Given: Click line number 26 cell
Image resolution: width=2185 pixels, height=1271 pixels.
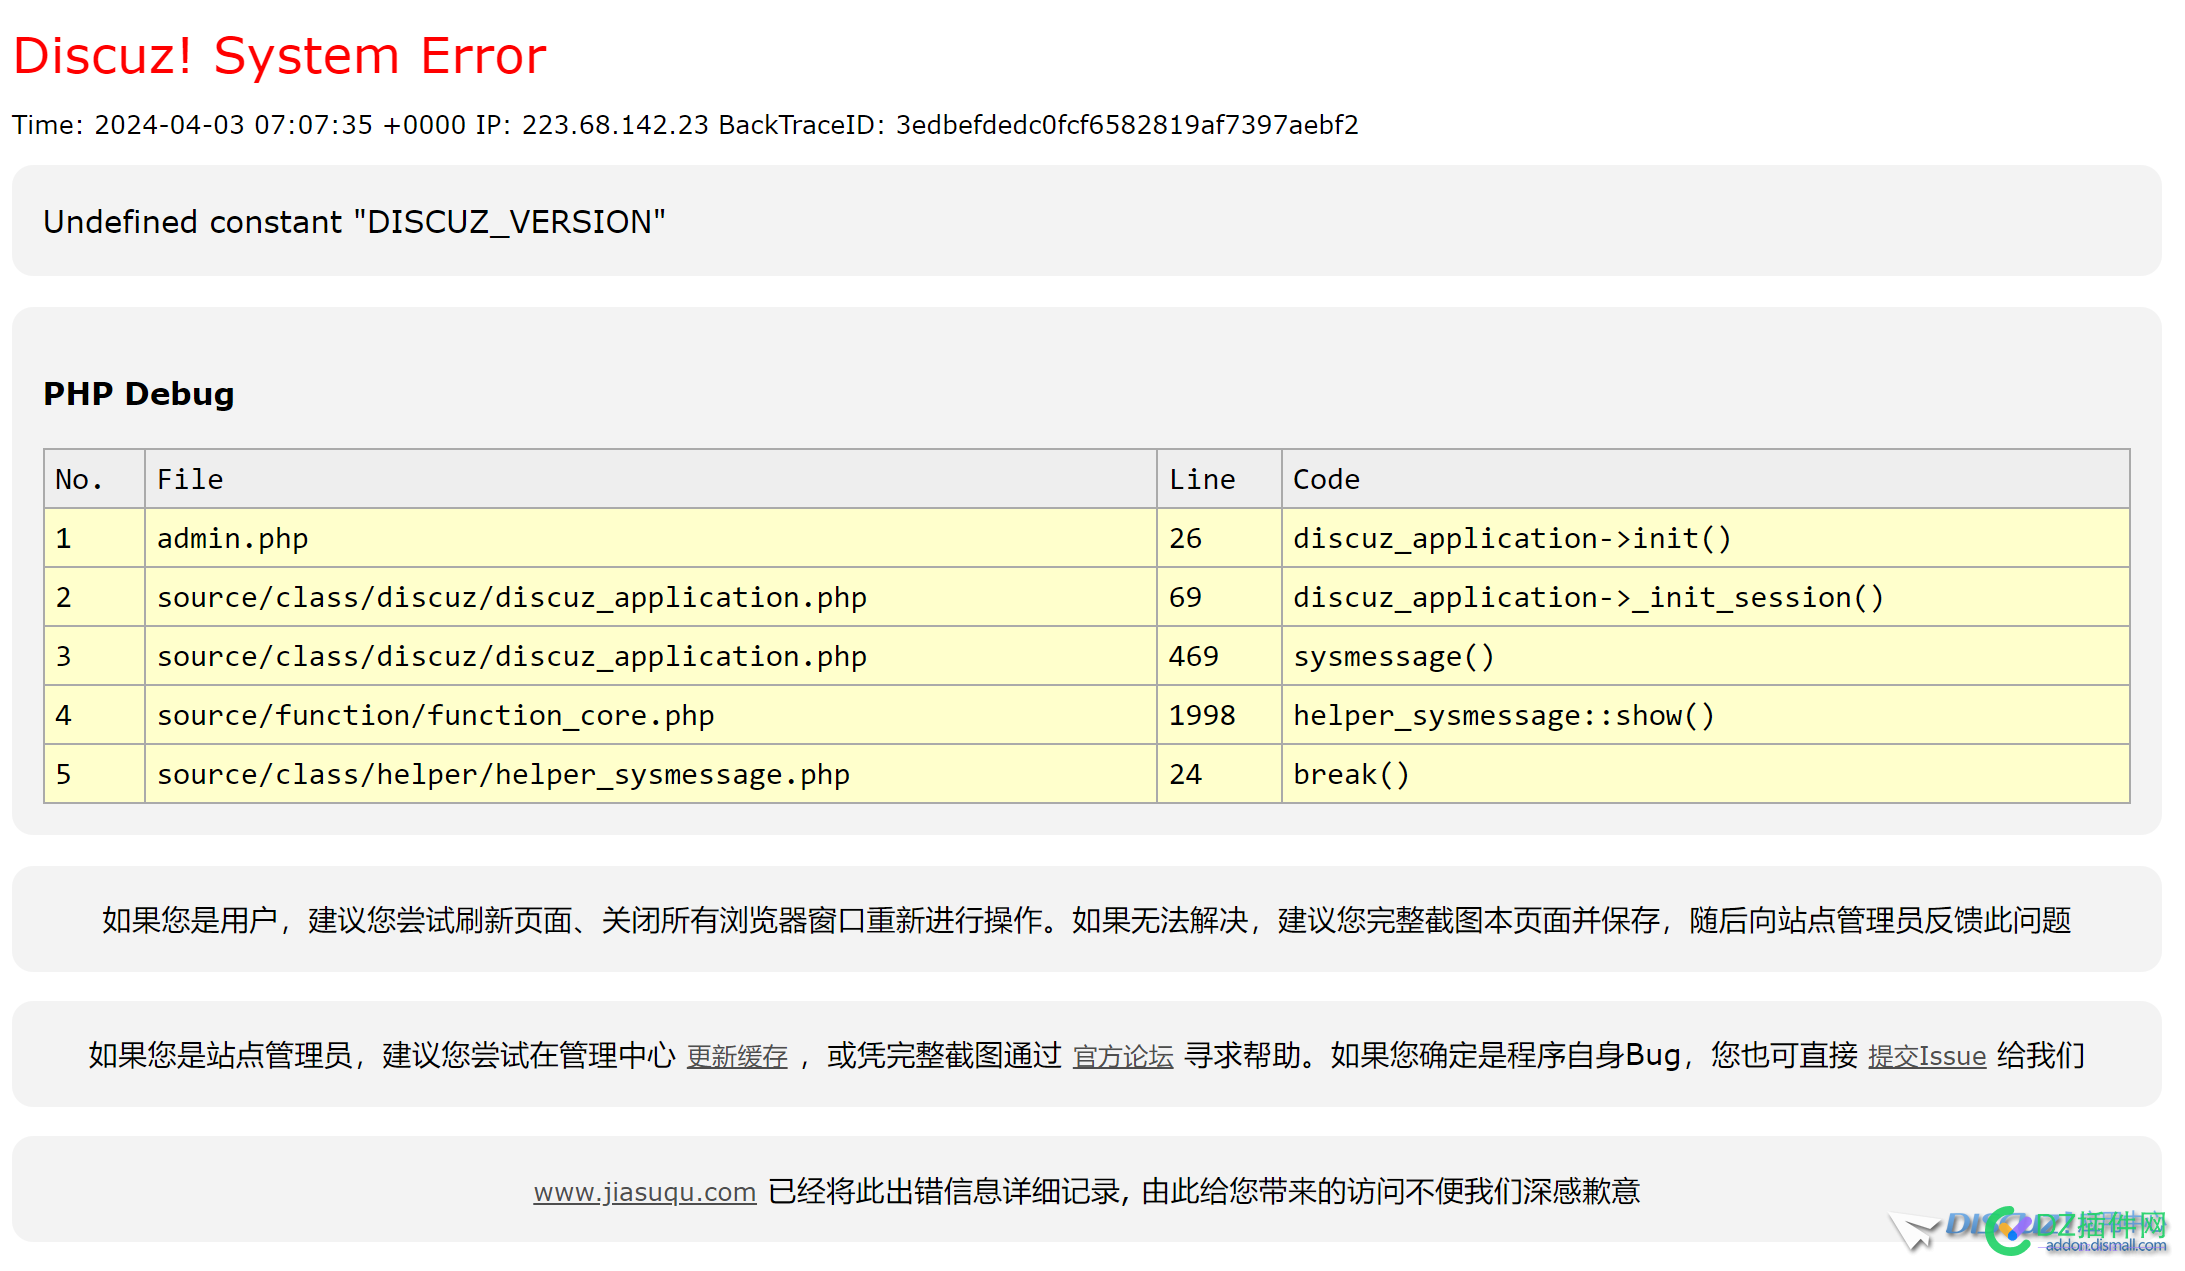Looking at the screenshot, I should (x=1219, y=538).
